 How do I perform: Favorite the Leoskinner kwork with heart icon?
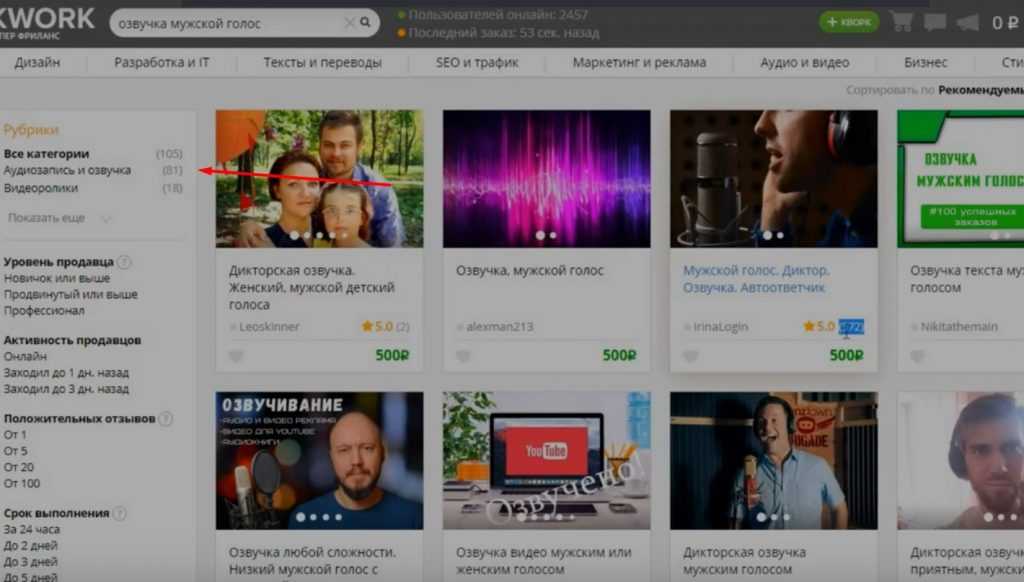click(236, 356)
